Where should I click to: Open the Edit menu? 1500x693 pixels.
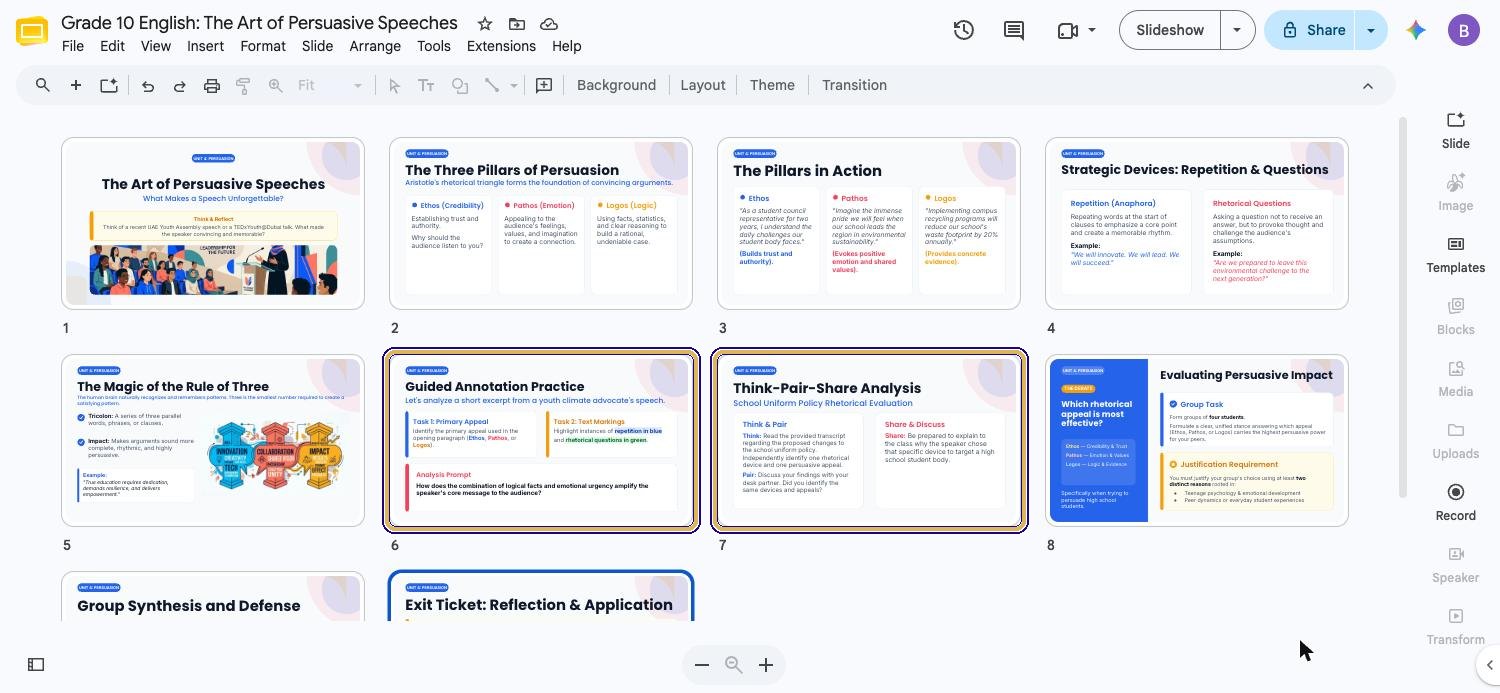click(112, 46)
